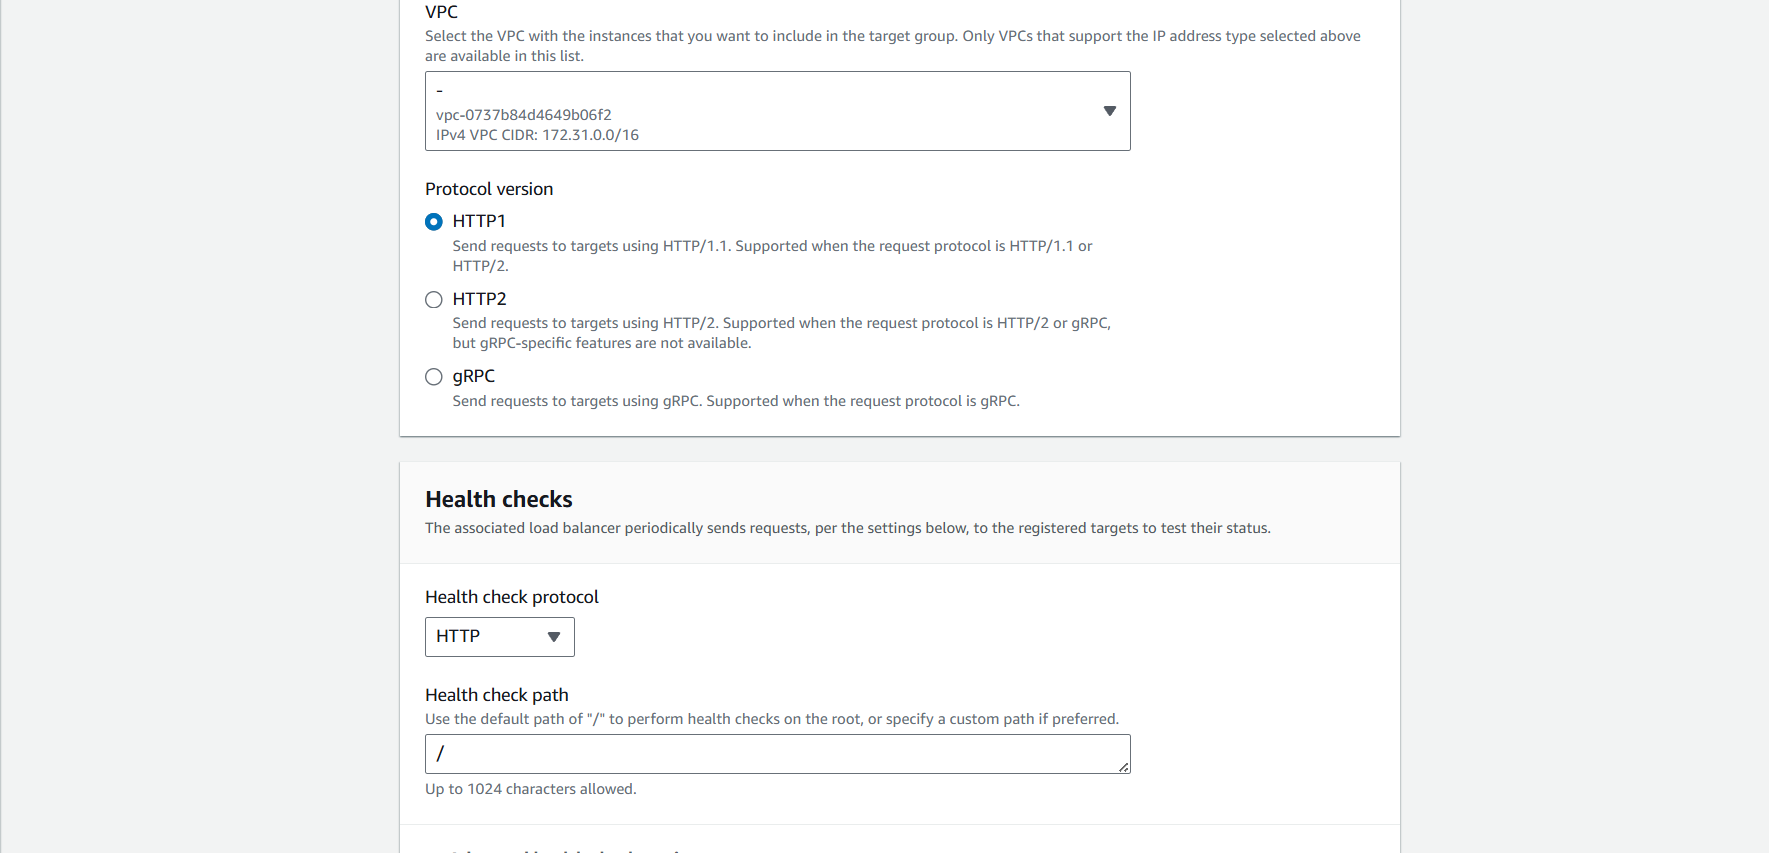Select the HTTP1 radio button
The width and height of the screenshot is (1769, 853).
[x=434, y=222]
